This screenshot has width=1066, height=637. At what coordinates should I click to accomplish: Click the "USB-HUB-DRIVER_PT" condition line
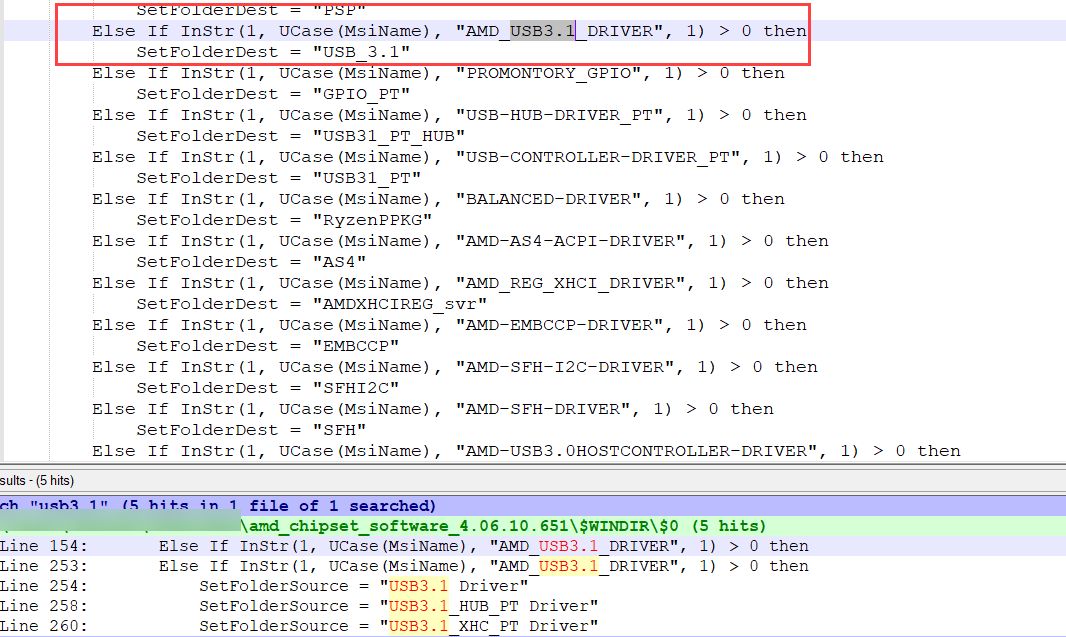click(449, 115)
